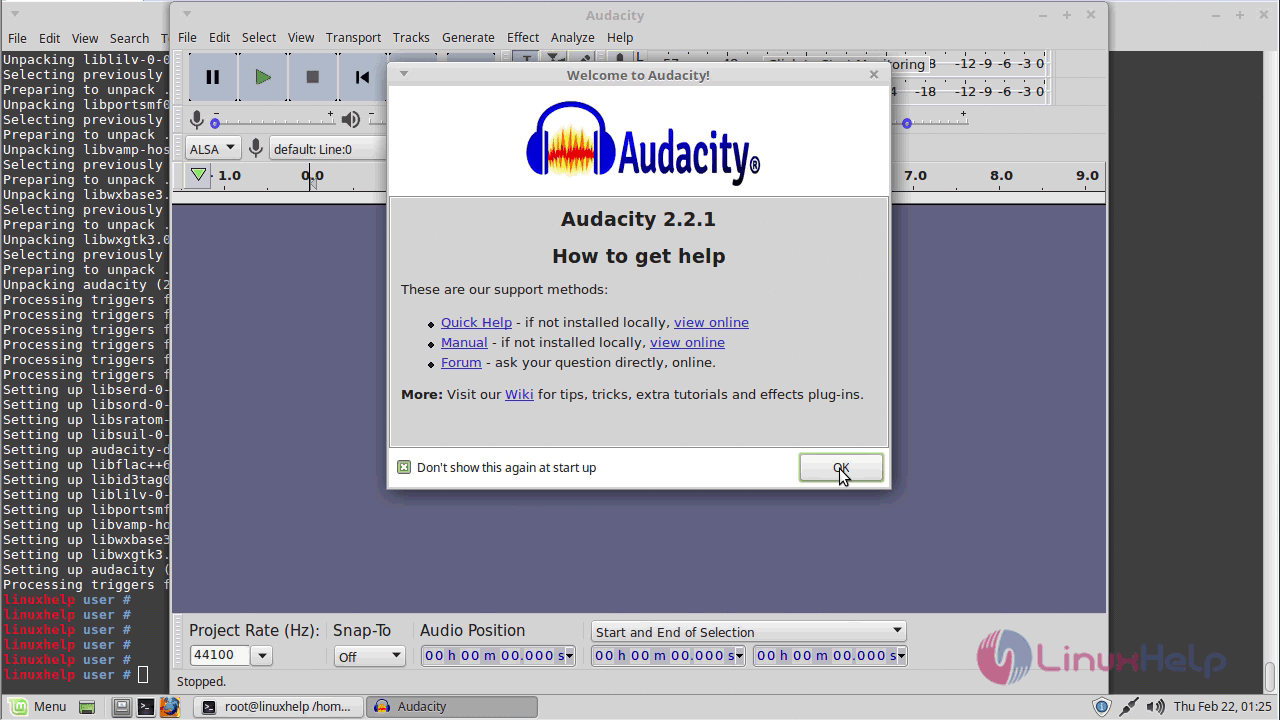Click green triangle timeline pin button
The height and width of the screenshot is (720, 1280).
pos(199,176)
